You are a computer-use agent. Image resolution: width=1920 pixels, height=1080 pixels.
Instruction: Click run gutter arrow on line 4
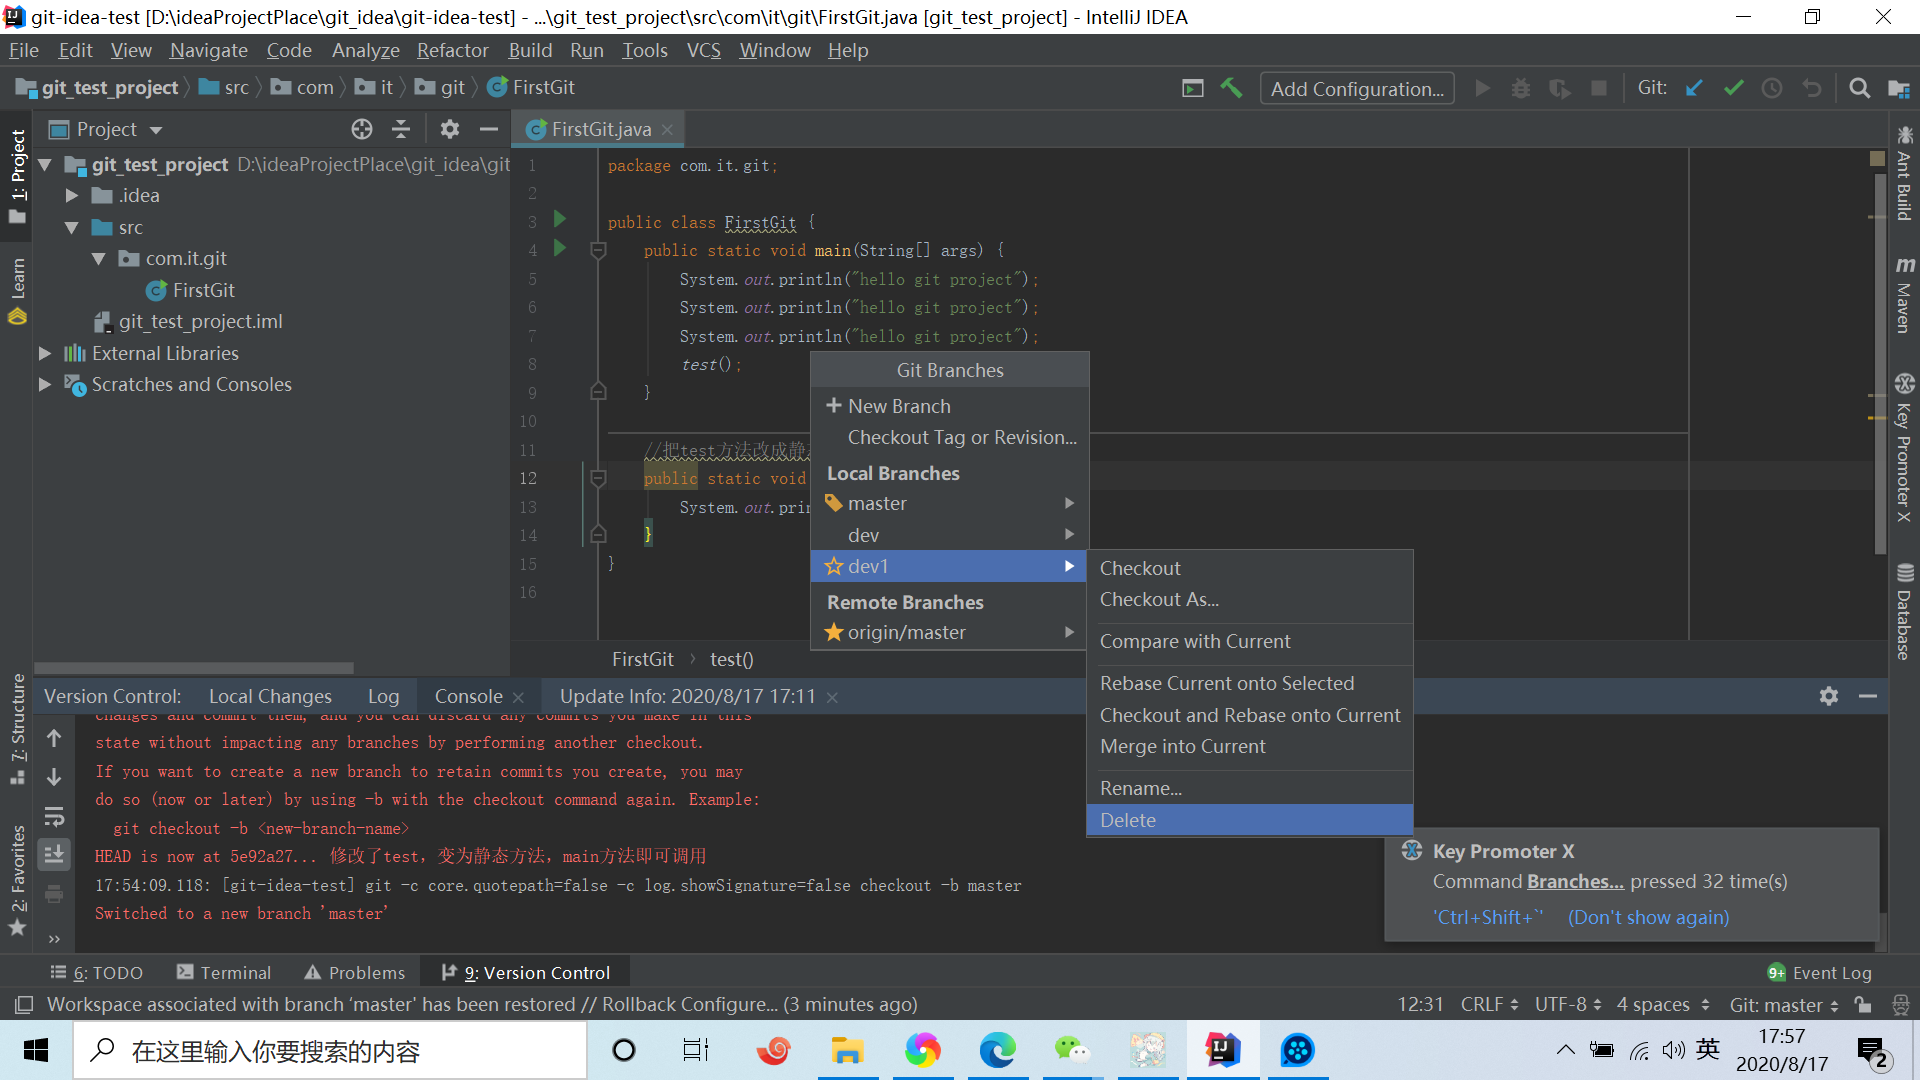tap(560, 248)
